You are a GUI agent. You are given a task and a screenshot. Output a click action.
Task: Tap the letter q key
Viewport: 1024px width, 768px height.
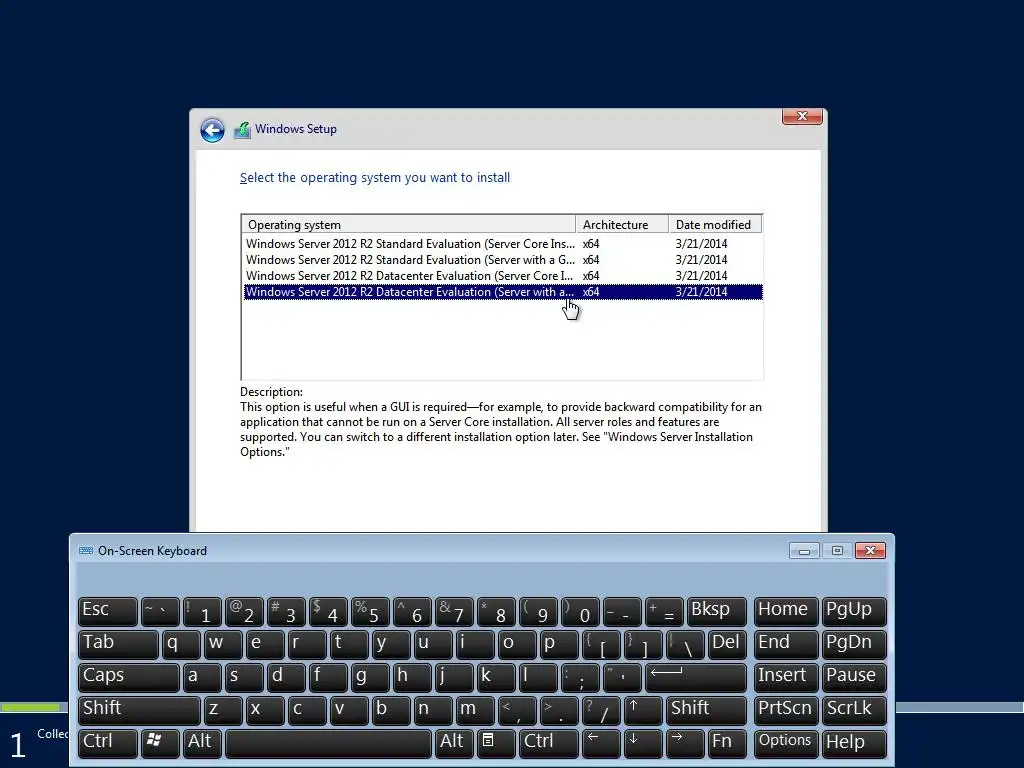[x=182, y=644]
